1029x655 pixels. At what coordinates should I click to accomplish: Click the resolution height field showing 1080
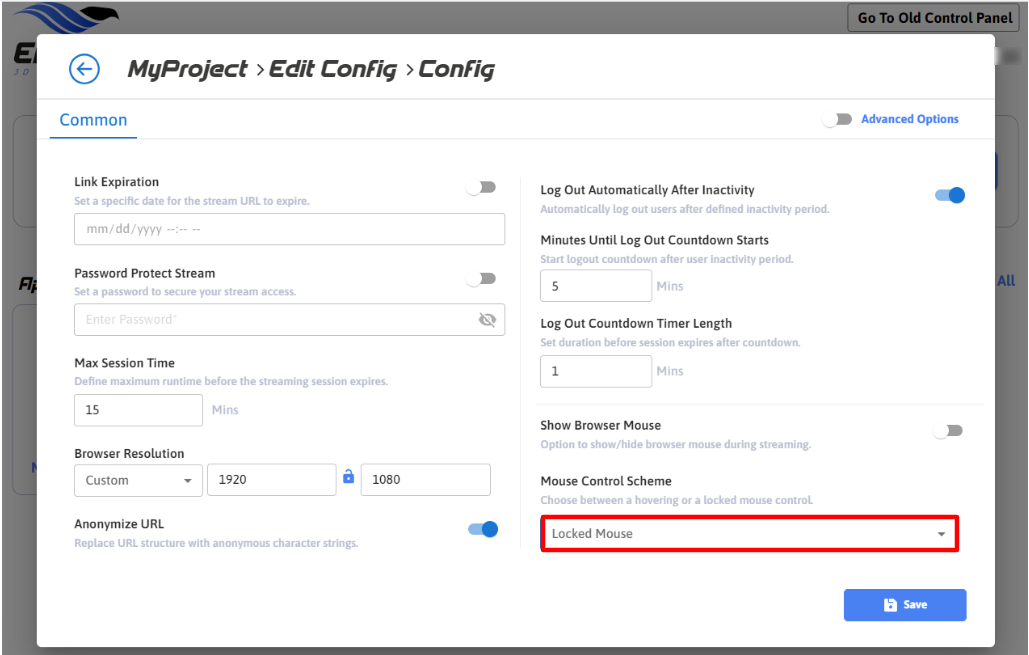click(x=425, y=480)
